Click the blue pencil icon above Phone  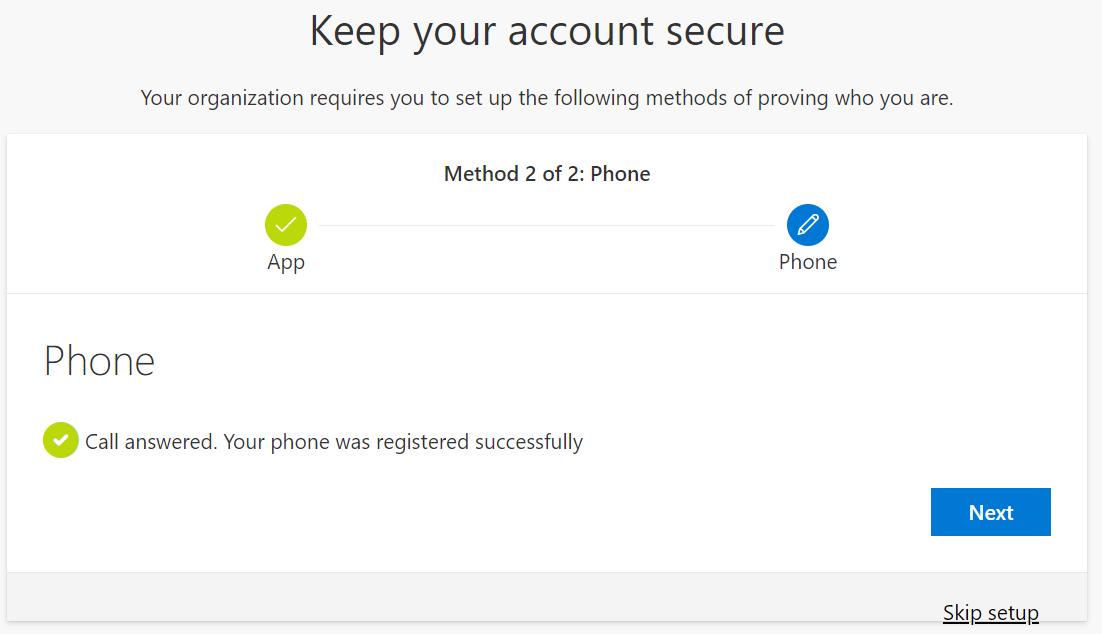click(x=808, y=225)
